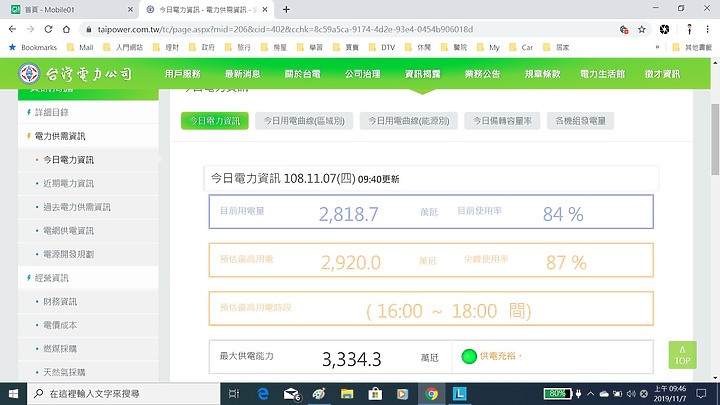Open the volume control in the tray
This screenshot has height=405, width=720.
tap(631, 394)
